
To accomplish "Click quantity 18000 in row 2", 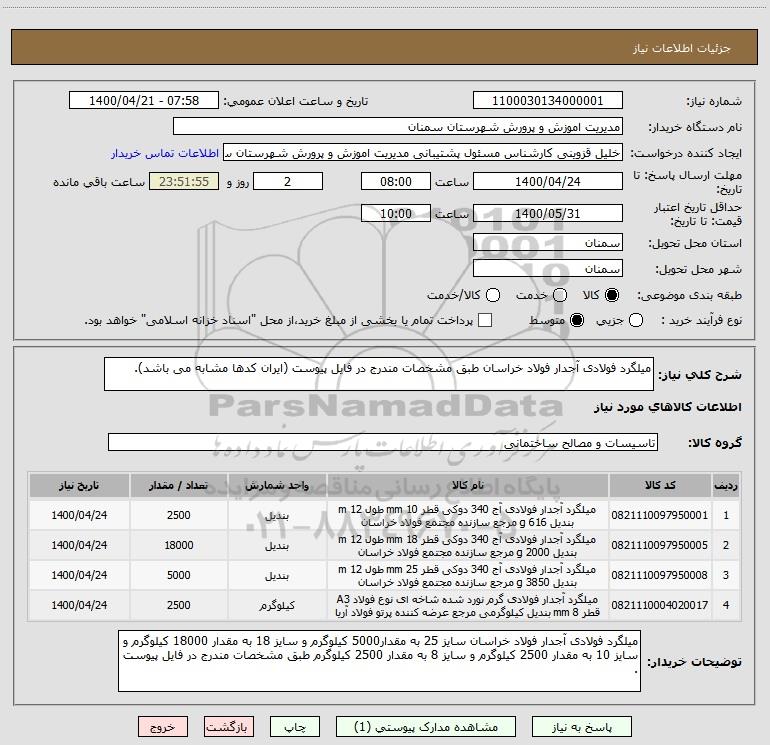I will (x=179, y=545).
